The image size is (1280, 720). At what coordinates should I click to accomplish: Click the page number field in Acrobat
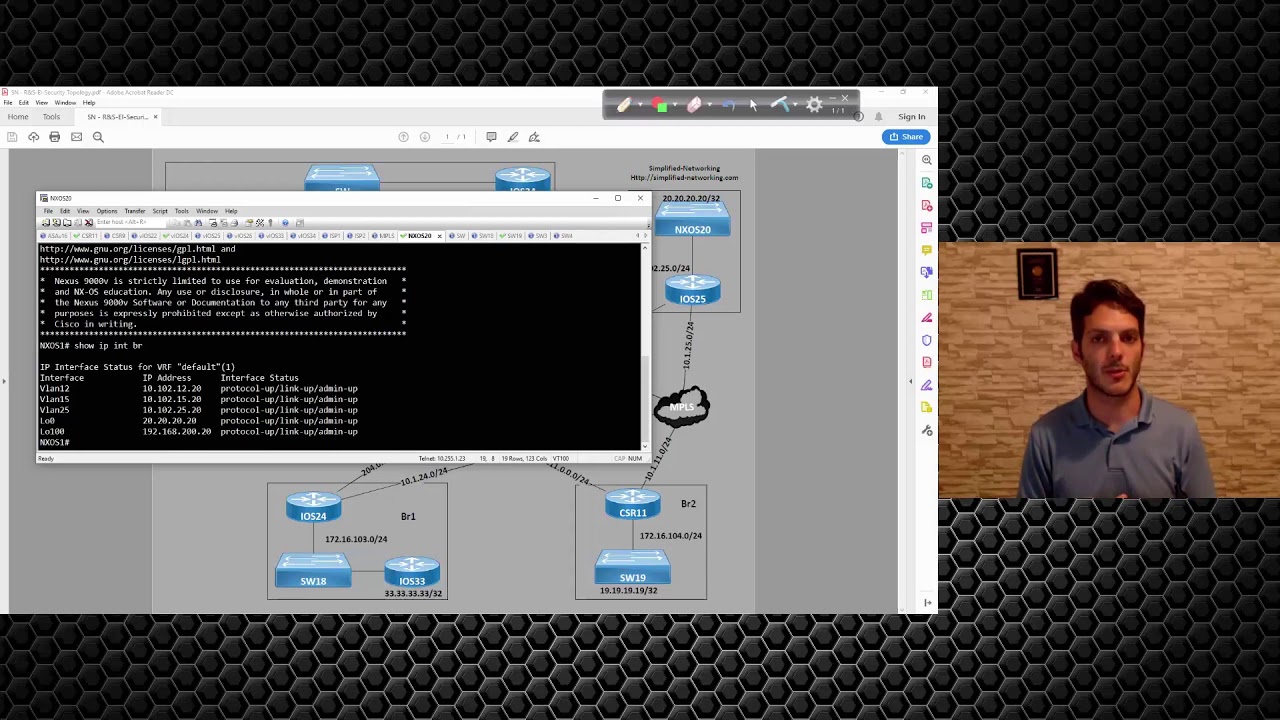pos(448,137)
